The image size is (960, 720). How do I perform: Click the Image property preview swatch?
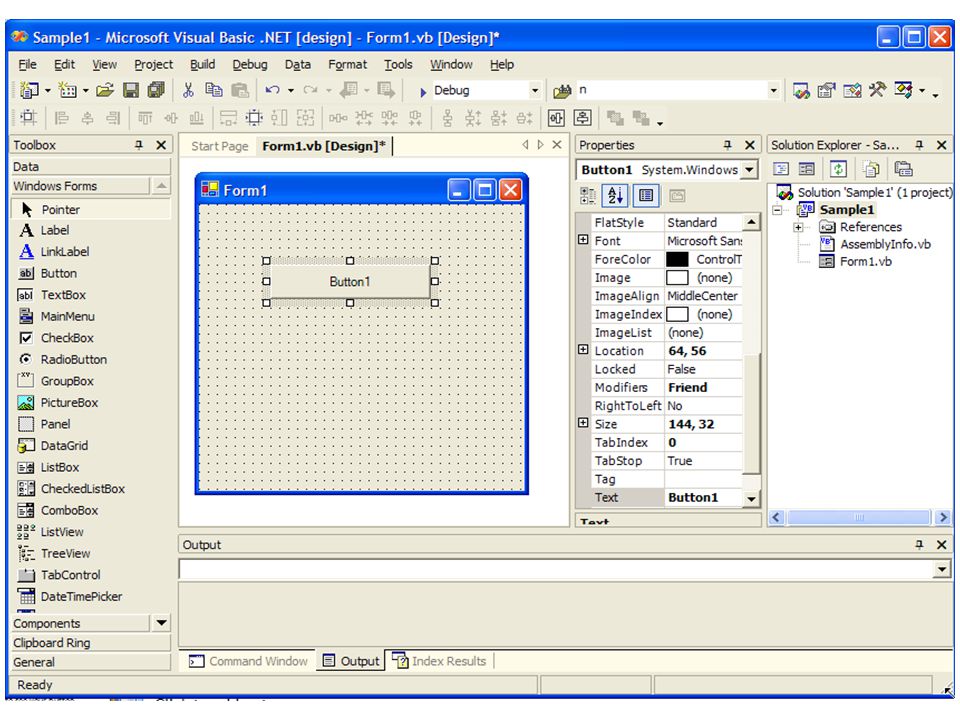pyautogui.click(x=677, y=278)
